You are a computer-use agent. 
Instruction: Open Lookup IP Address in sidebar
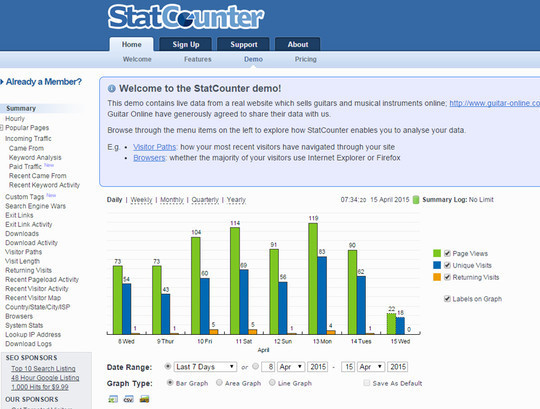(33, 335)
